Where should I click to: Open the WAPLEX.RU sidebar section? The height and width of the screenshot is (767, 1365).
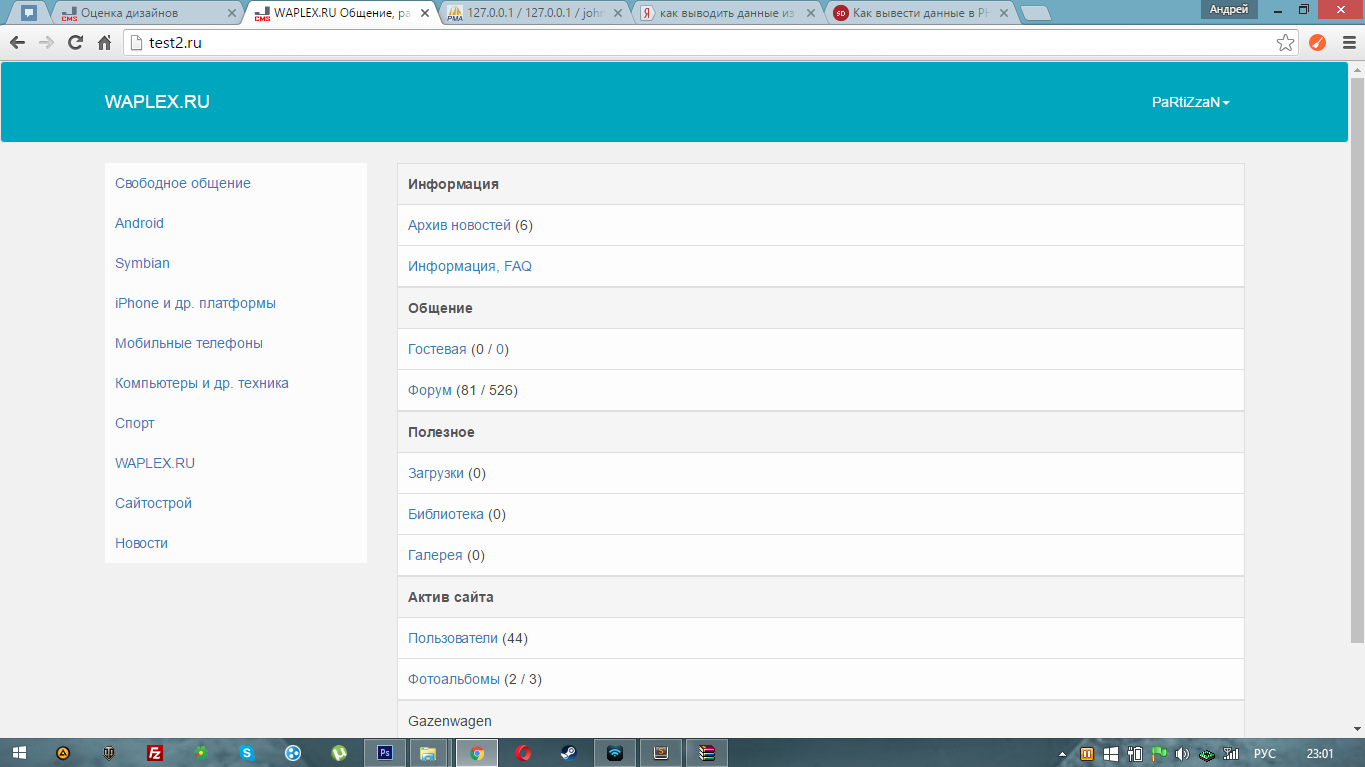tap(155, 463)
